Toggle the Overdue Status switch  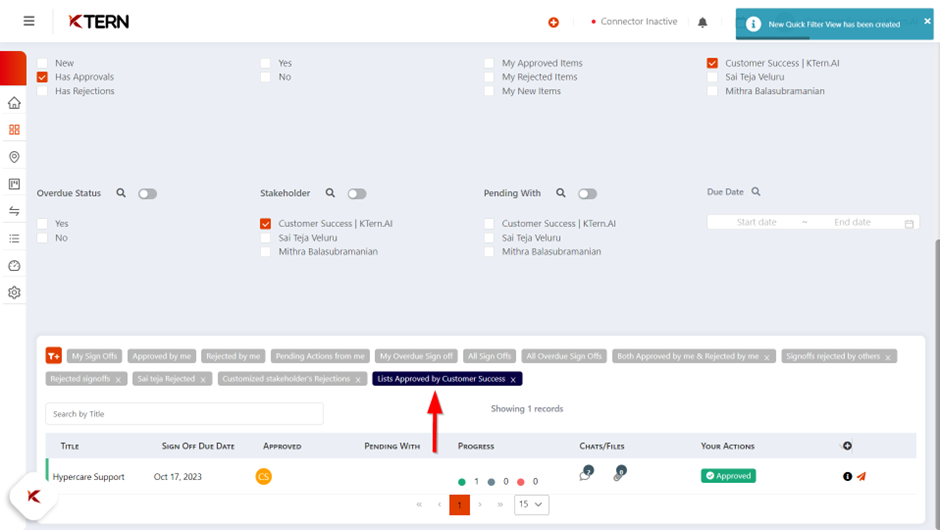147,194
